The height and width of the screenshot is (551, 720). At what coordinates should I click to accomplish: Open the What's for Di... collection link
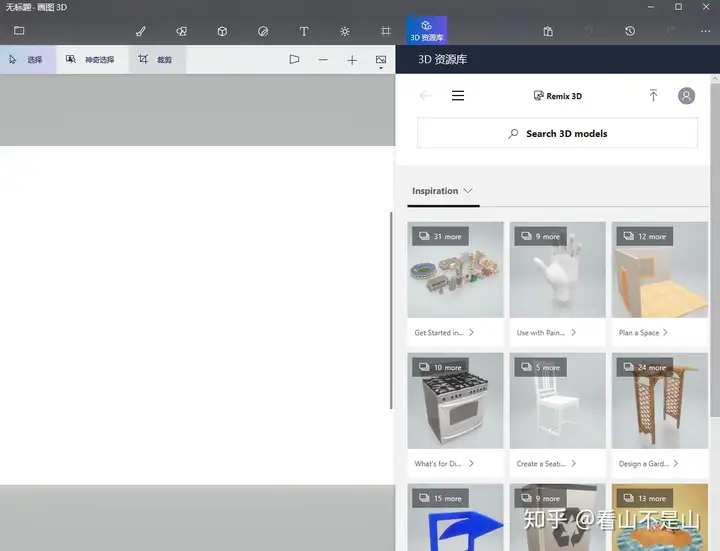pos(444,464)
